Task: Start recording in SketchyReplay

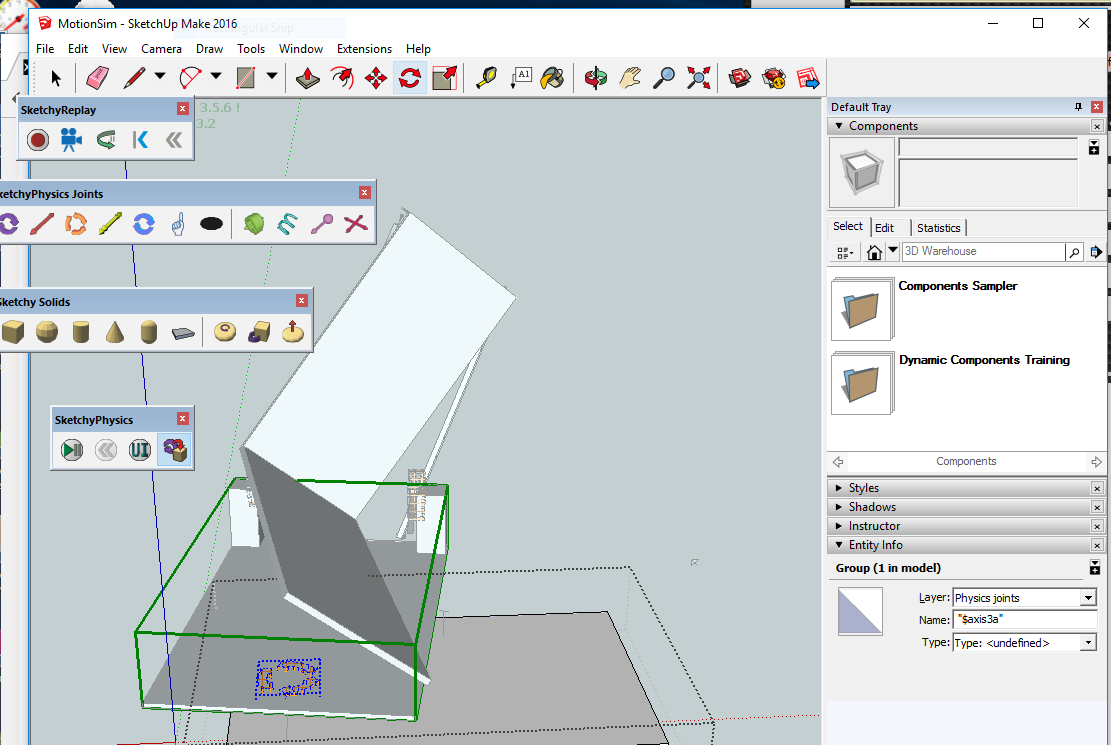Action: (x=38, y=140)
